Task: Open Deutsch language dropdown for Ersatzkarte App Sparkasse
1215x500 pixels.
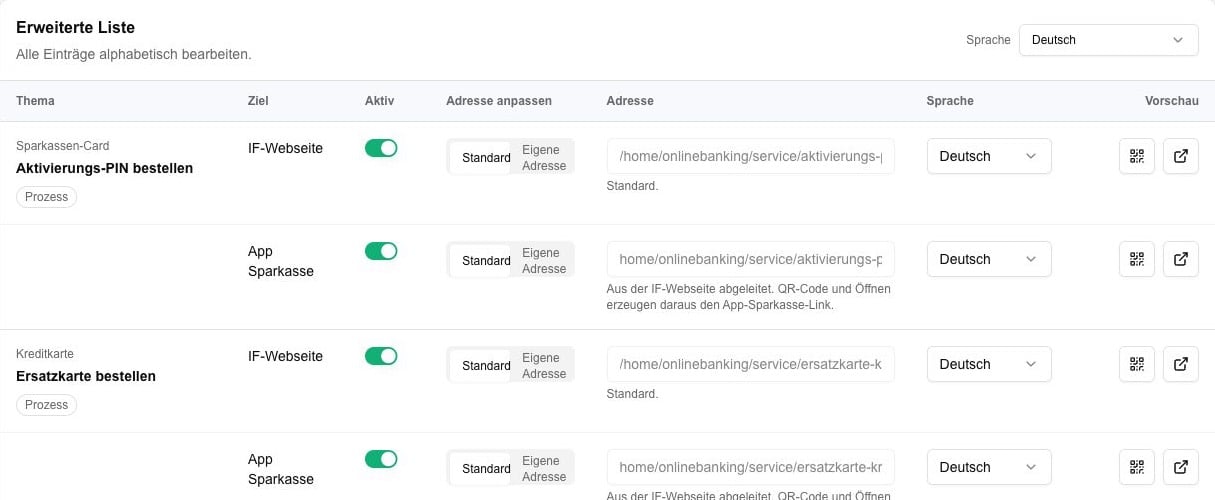Action: (x=989, y=467)
